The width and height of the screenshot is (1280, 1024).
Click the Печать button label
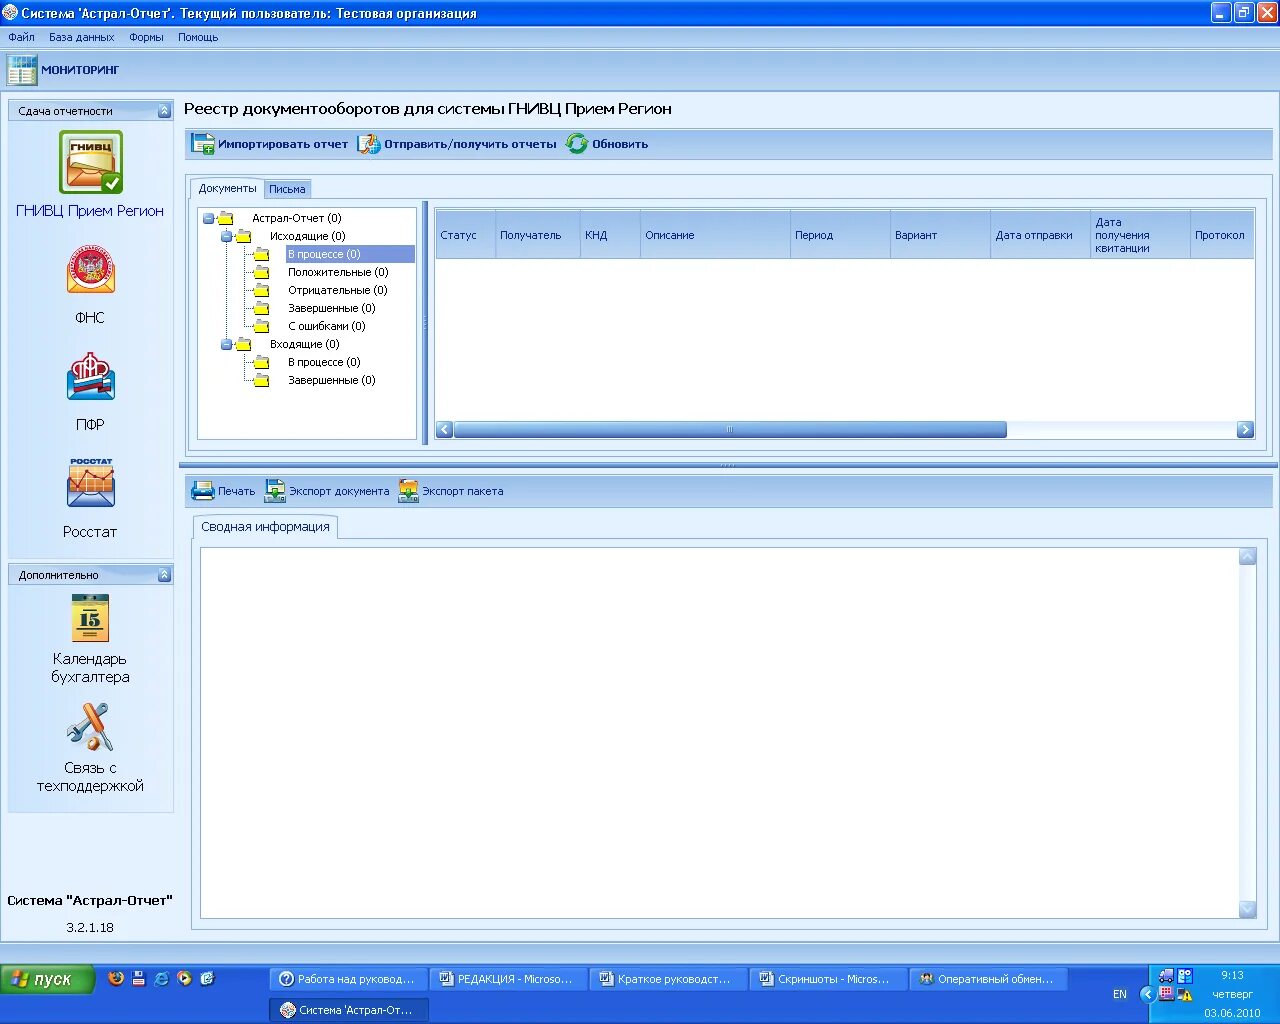click(x=237, y=491)
